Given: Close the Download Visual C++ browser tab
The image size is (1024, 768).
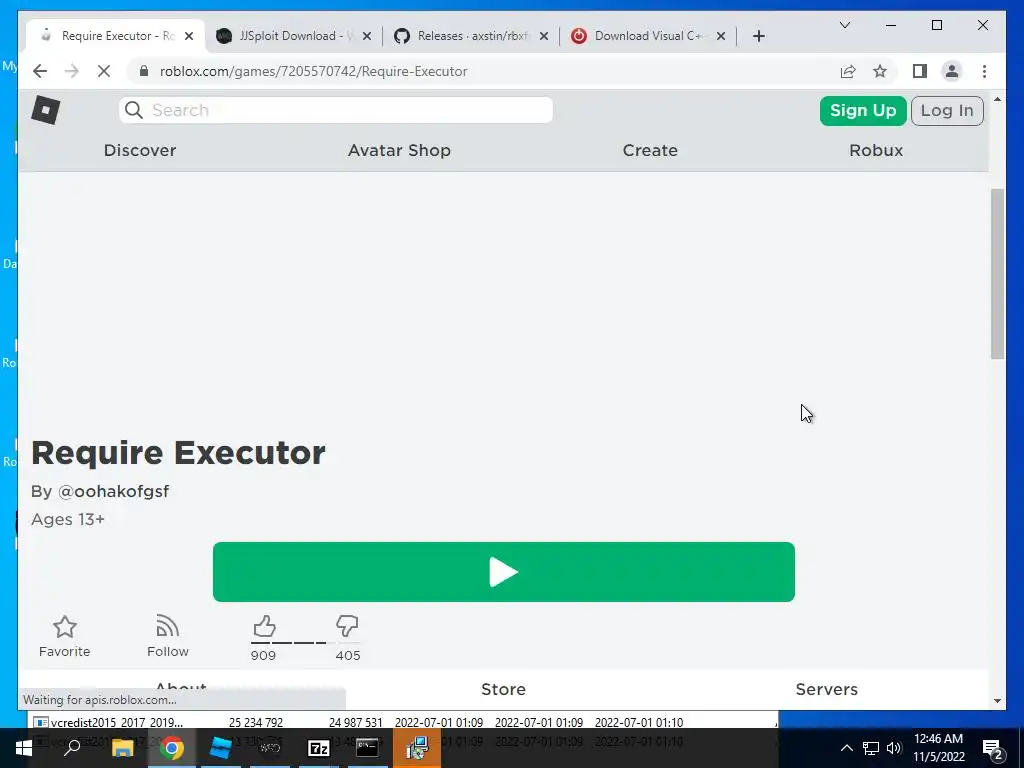Looking at the screenshot, I should (721, 36).
